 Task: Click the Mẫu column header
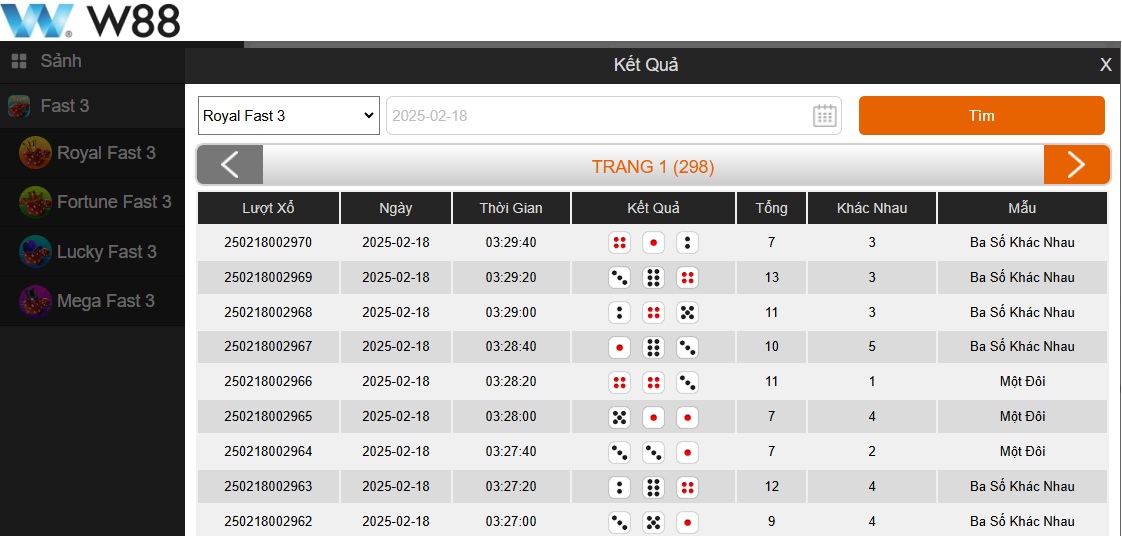tap(1022, 208)
